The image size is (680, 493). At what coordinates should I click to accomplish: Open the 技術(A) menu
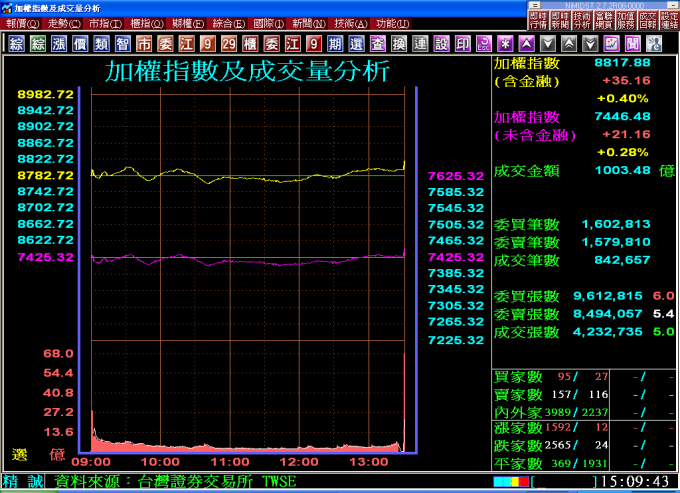pyautogui.click(x=350, y=23)
